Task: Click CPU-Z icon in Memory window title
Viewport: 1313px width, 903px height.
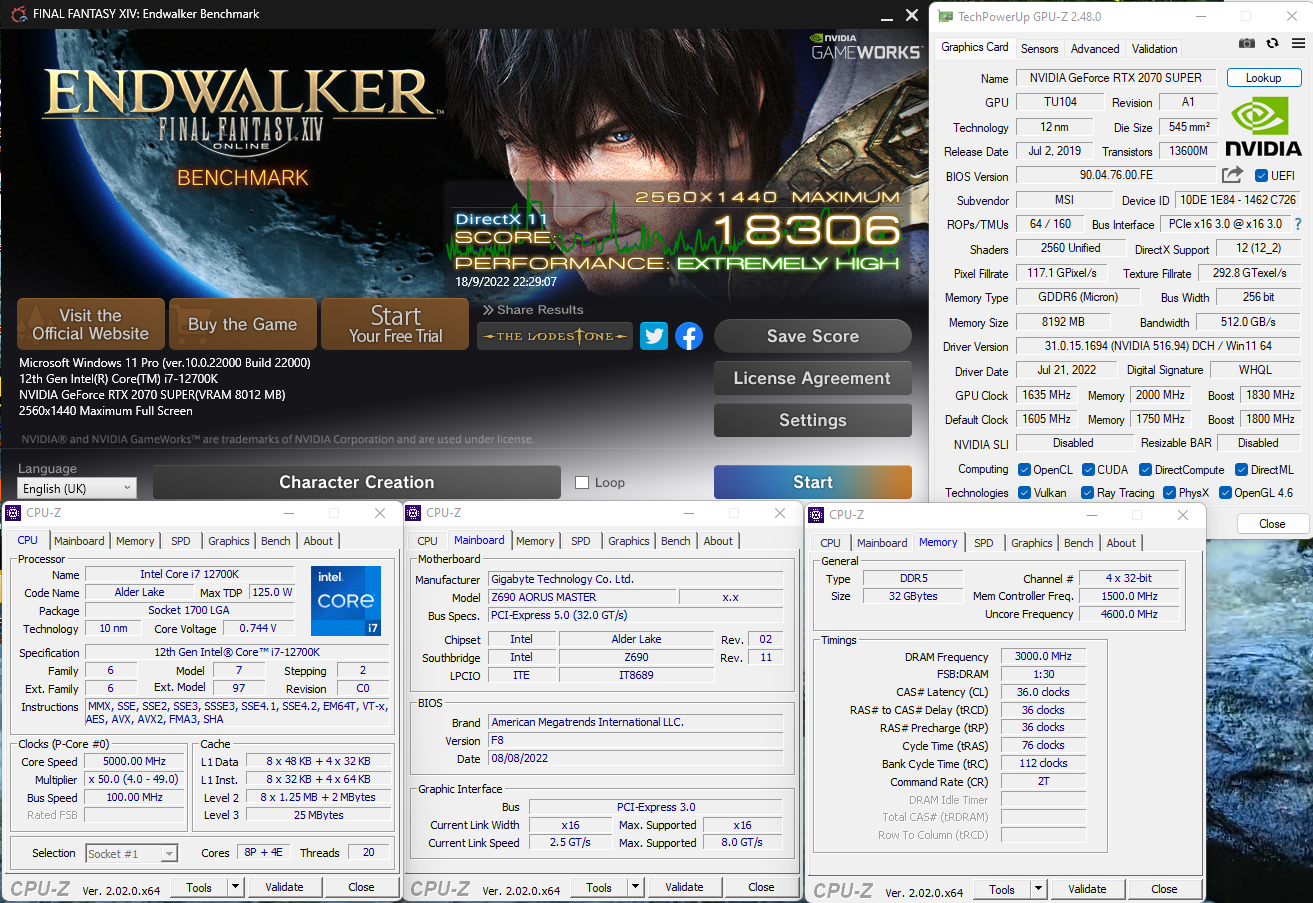Action: 816,514
